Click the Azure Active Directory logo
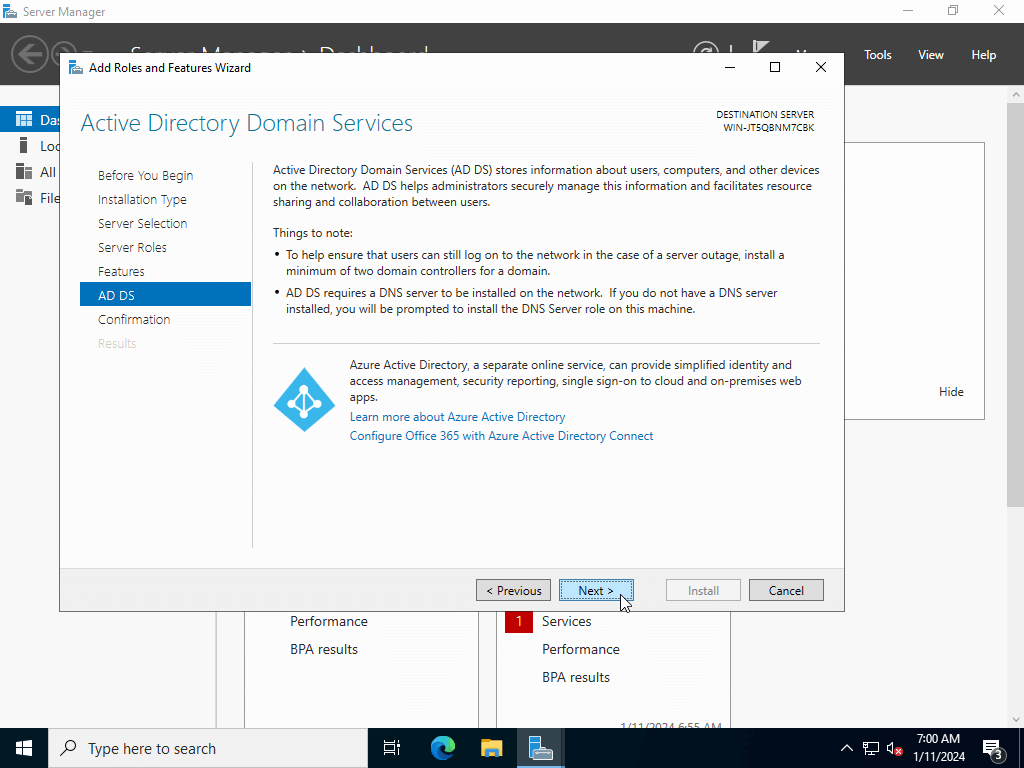Image resolution: width=1024 pixels, height=768 pixels. pos(304,399)
